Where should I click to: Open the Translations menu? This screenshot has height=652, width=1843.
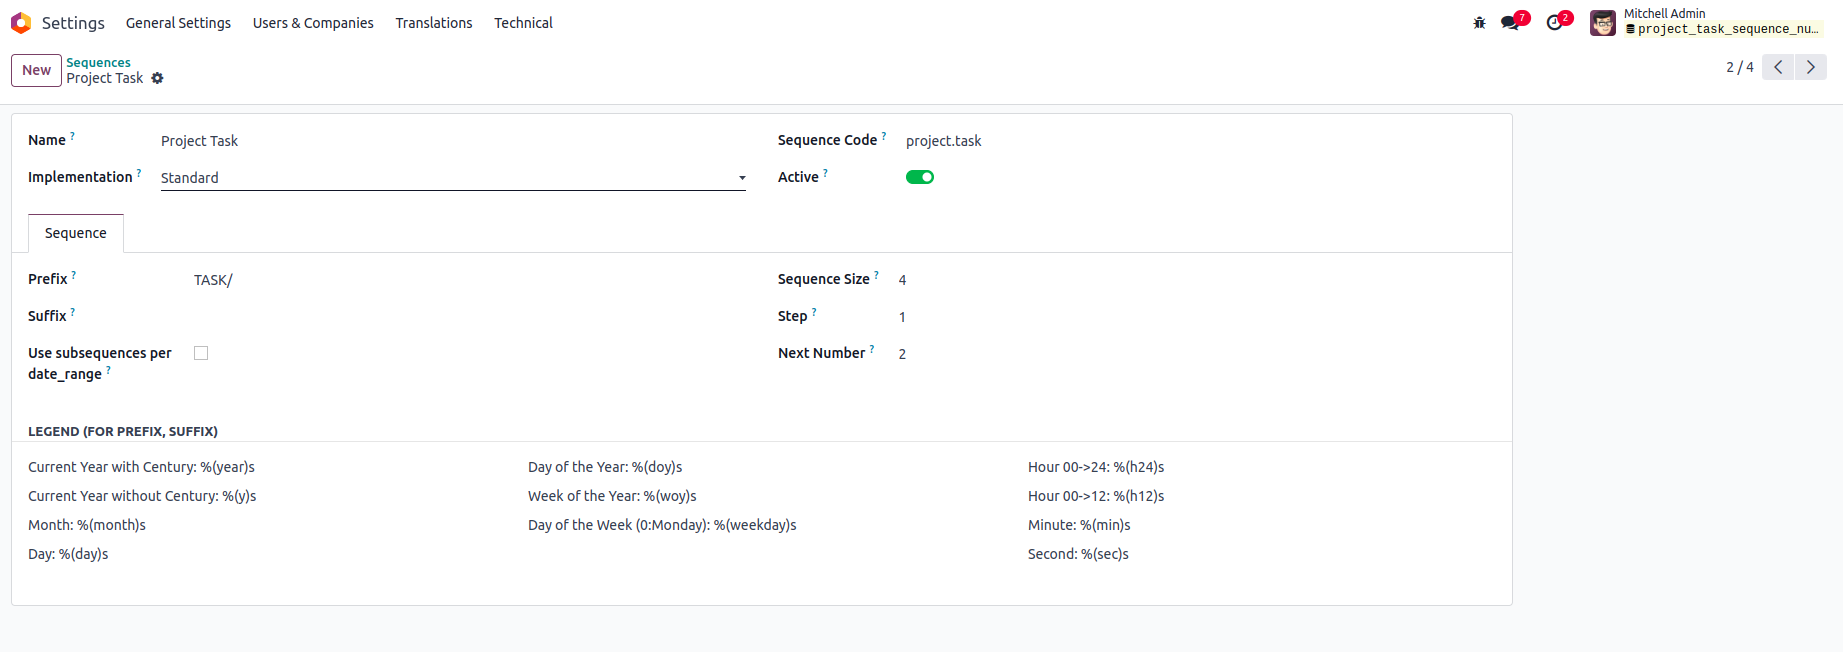[x=433, y=23]
